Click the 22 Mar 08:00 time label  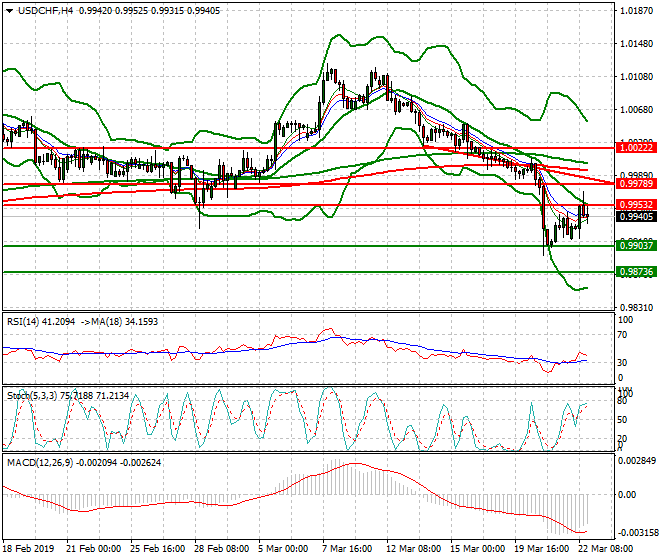[x=605, y=549]
